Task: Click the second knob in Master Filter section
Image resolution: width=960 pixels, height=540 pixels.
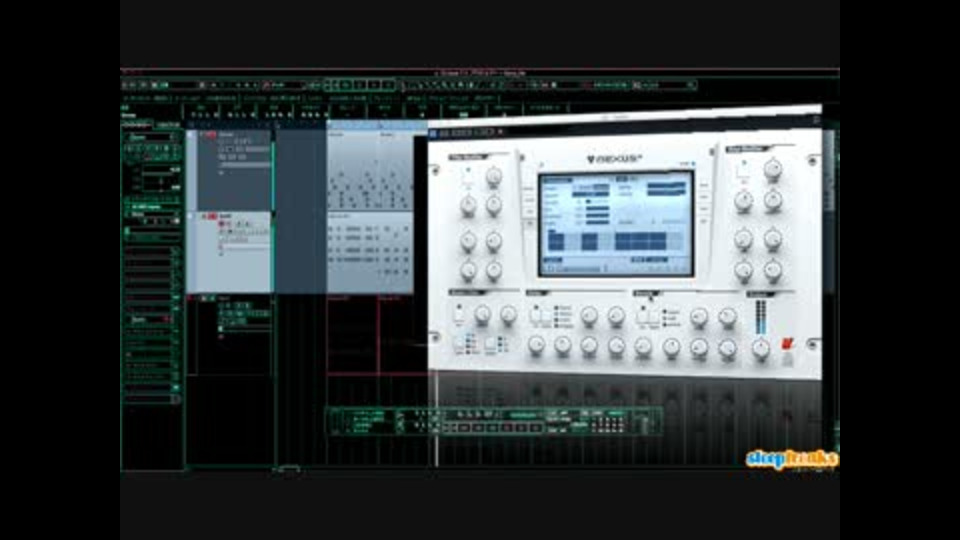Action: point(508,315)
